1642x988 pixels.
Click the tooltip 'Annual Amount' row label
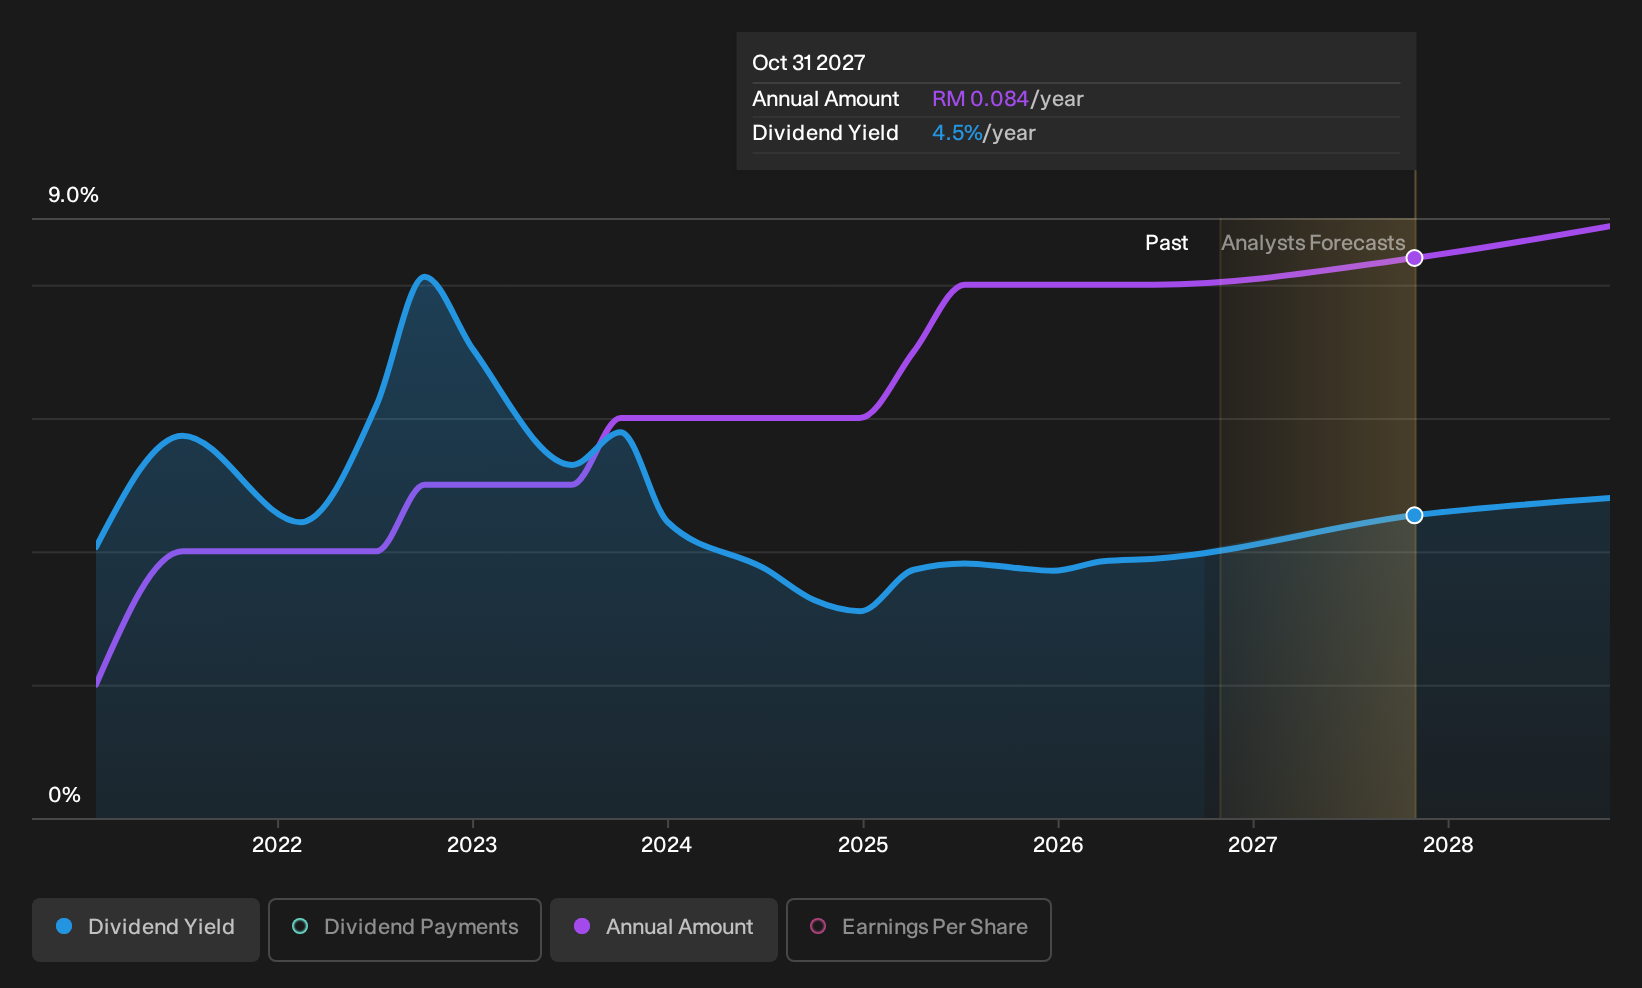click(x=825, y=99)
